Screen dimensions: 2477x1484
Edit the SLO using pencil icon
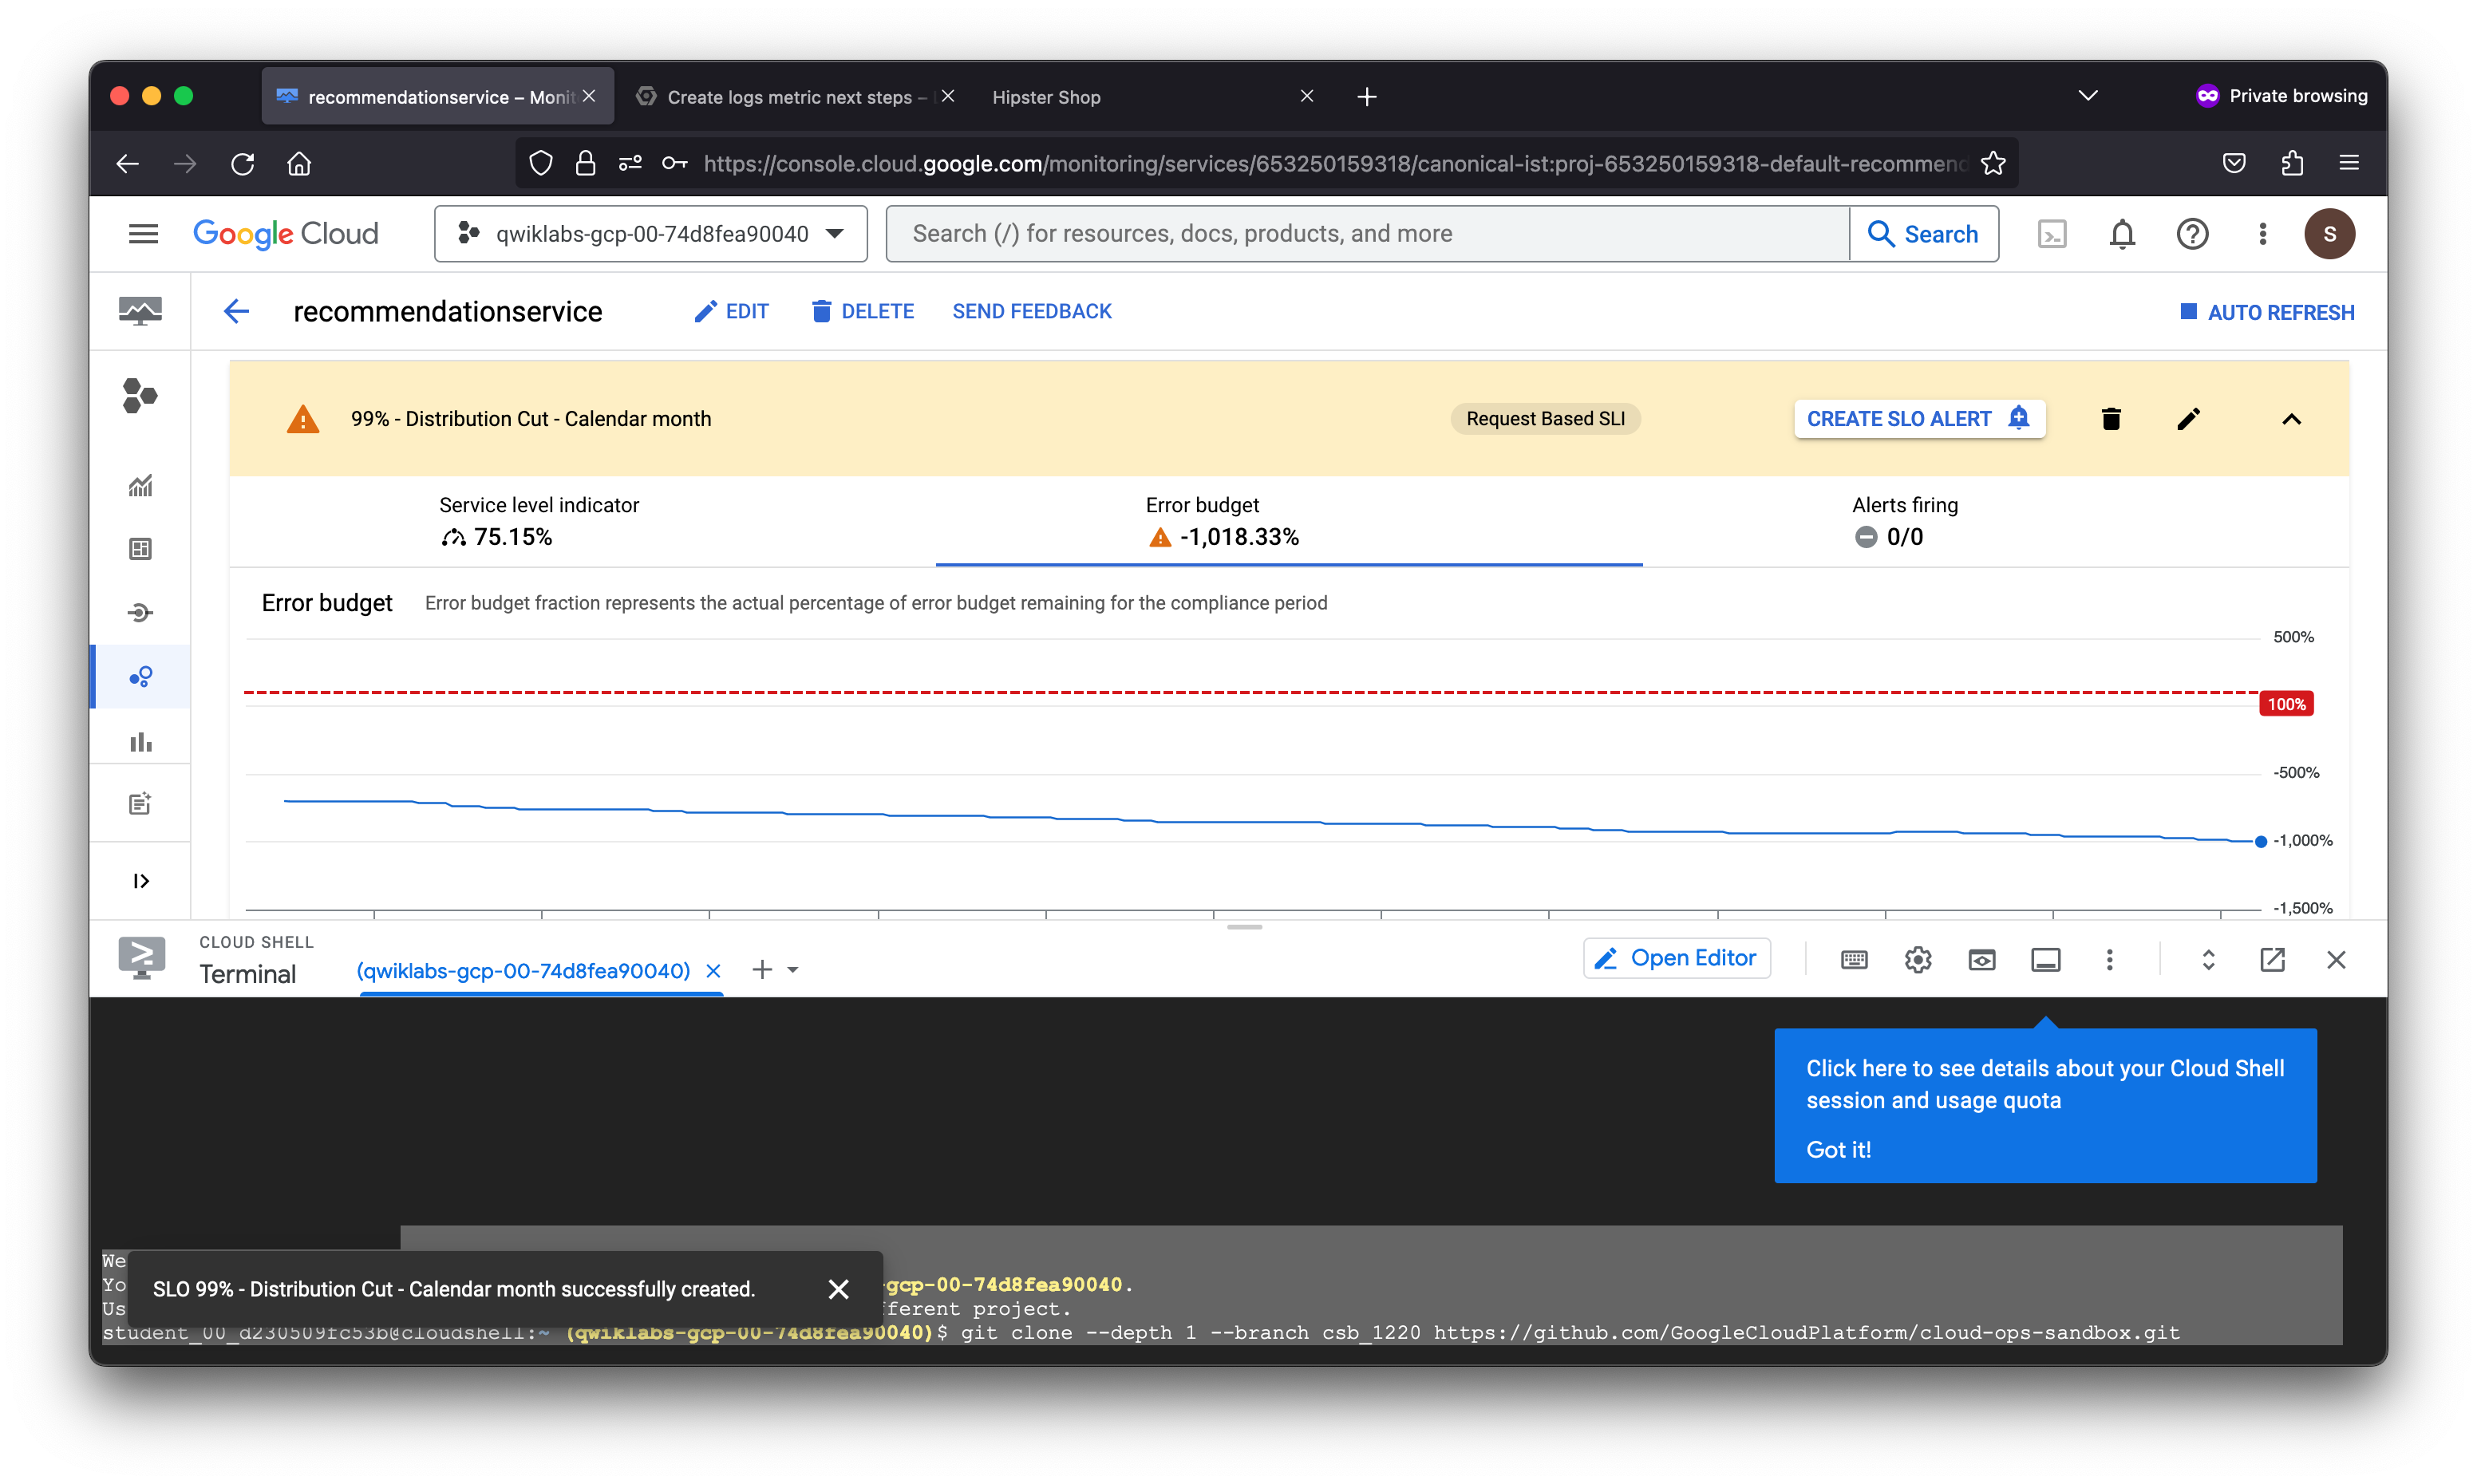pos(2188,419)
